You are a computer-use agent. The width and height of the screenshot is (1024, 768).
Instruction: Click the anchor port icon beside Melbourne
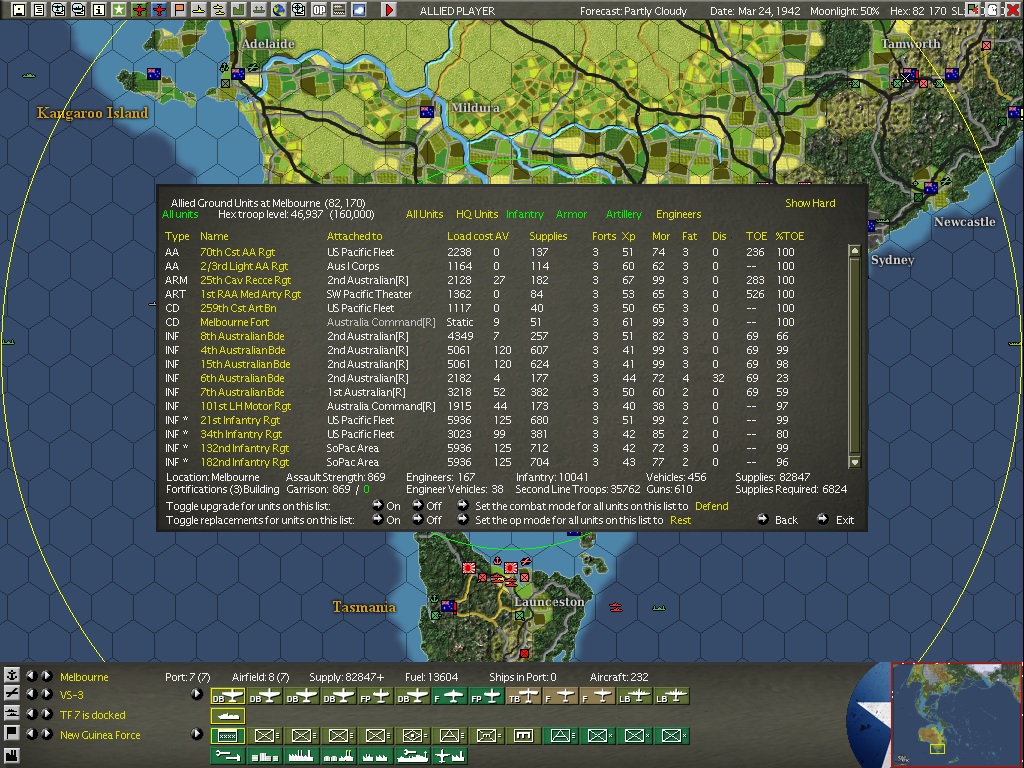click(x=11, y=675)
